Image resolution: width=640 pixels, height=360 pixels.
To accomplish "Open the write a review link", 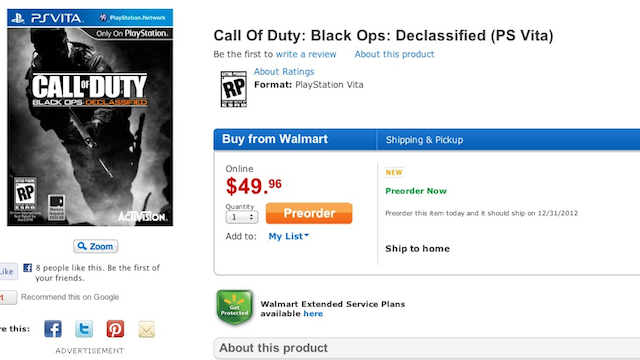I will (306, 54).
